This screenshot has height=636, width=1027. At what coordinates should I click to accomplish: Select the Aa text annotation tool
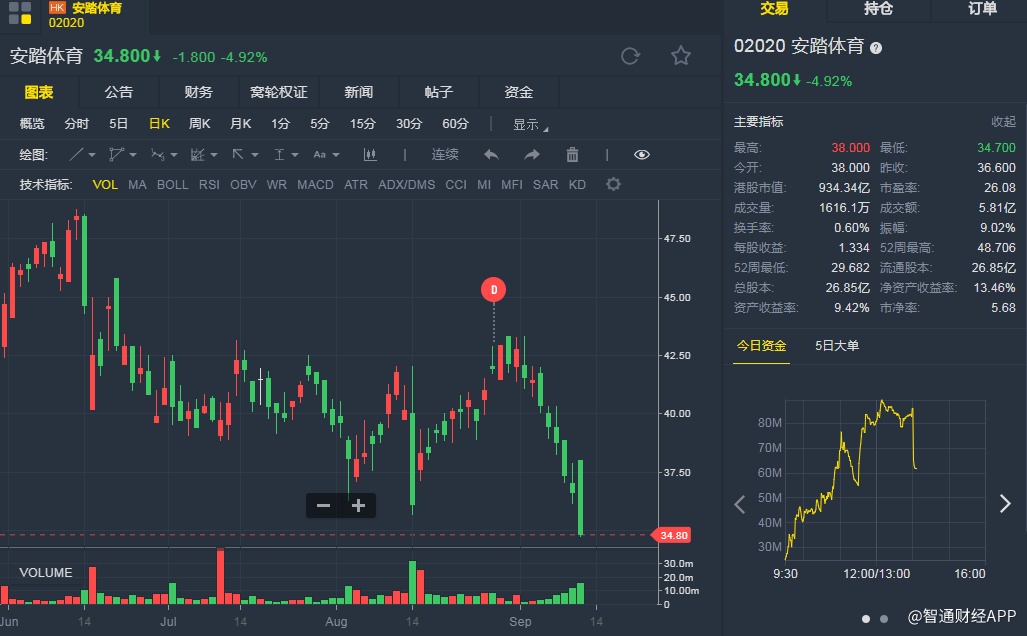320,155
